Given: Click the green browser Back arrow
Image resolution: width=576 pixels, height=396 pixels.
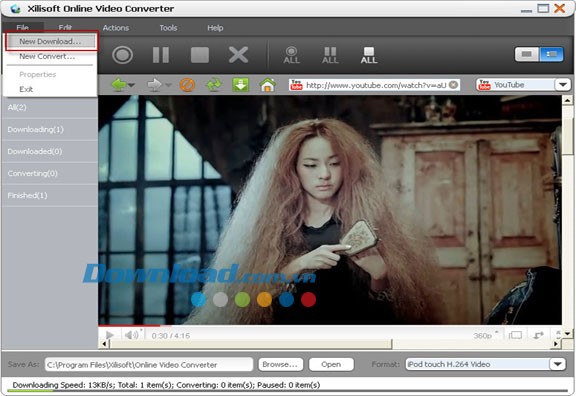Looking at the screenshot, I should click(119, 85).
